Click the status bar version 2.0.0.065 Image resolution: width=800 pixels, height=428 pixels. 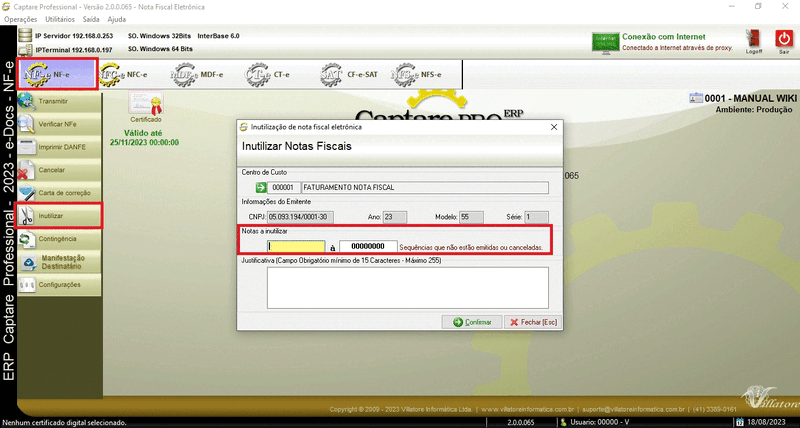(520, 422)
